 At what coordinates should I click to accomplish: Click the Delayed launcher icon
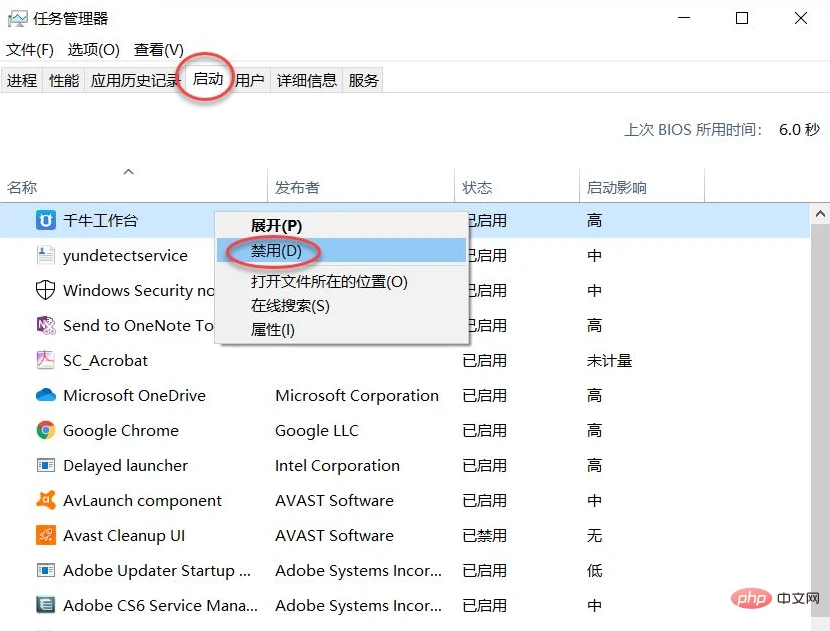click(46, 465)
